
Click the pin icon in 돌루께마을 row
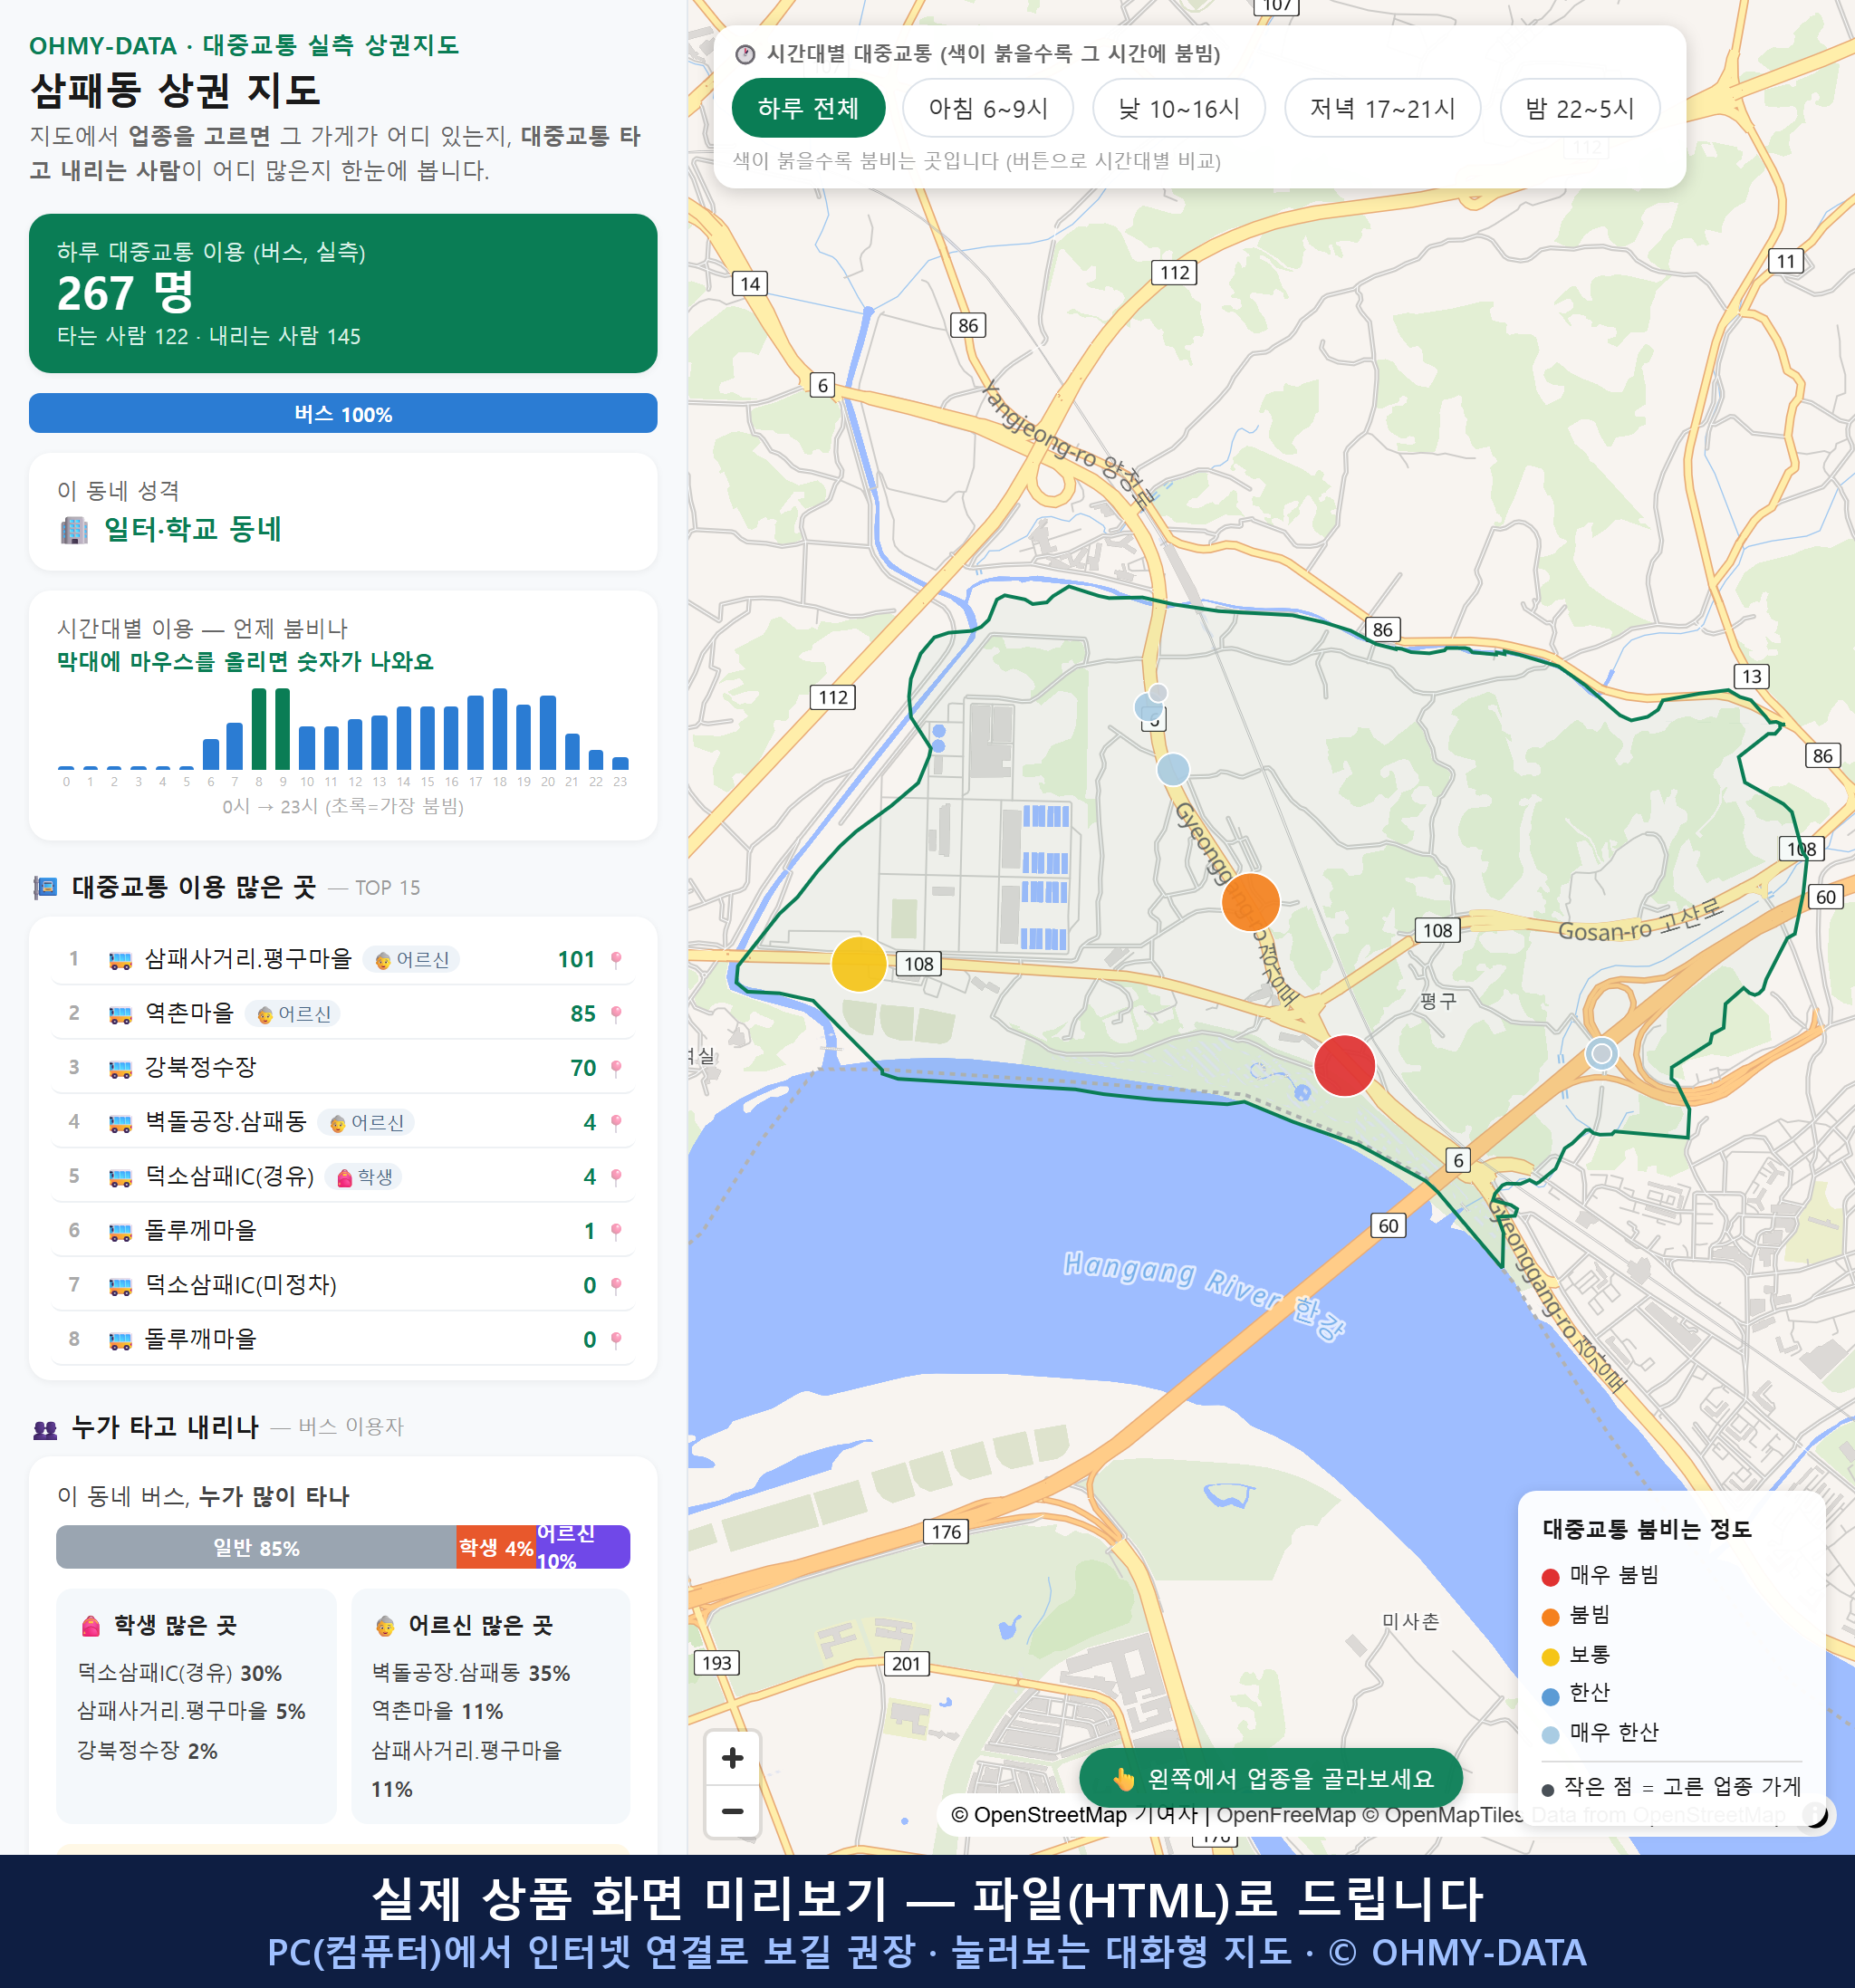[x=616, y=1231]
